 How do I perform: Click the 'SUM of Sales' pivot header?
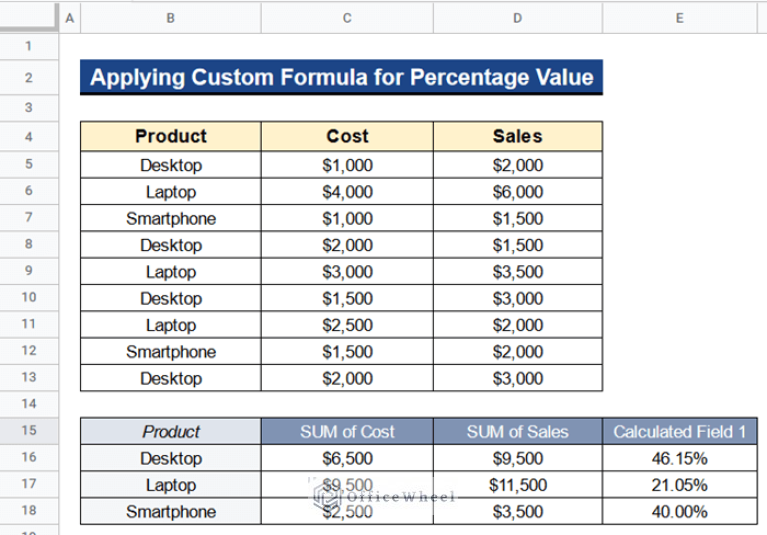tap(518, 431)
